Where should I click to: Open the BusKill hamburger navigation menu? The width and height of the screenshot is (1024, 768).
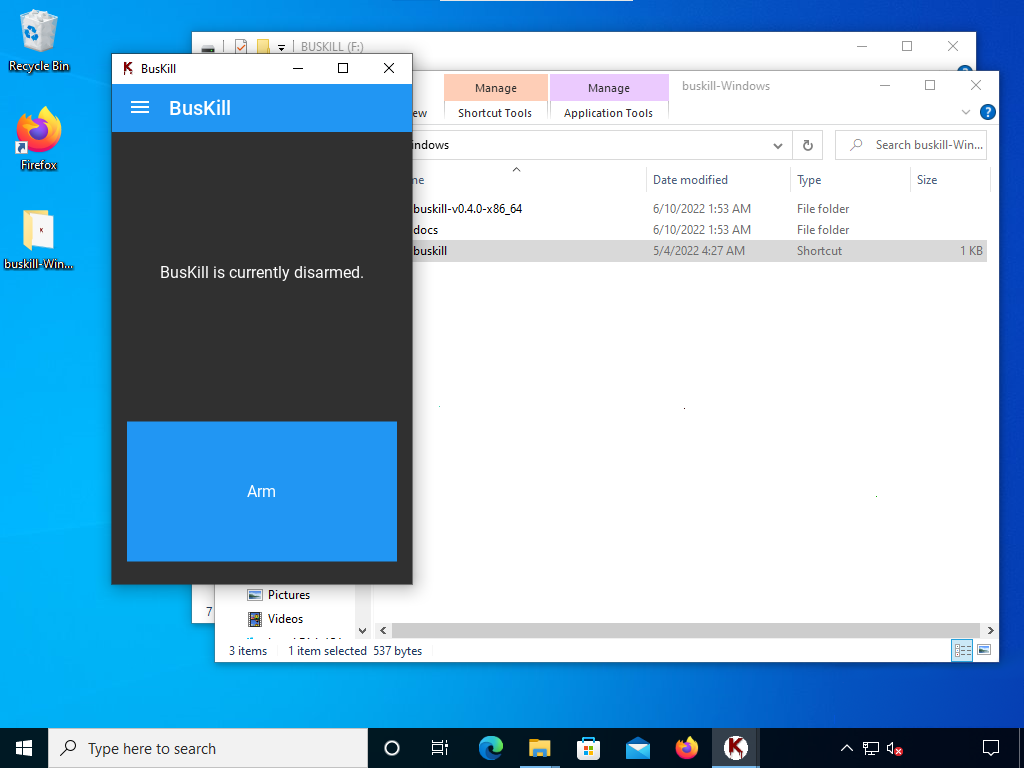(140, 108)
